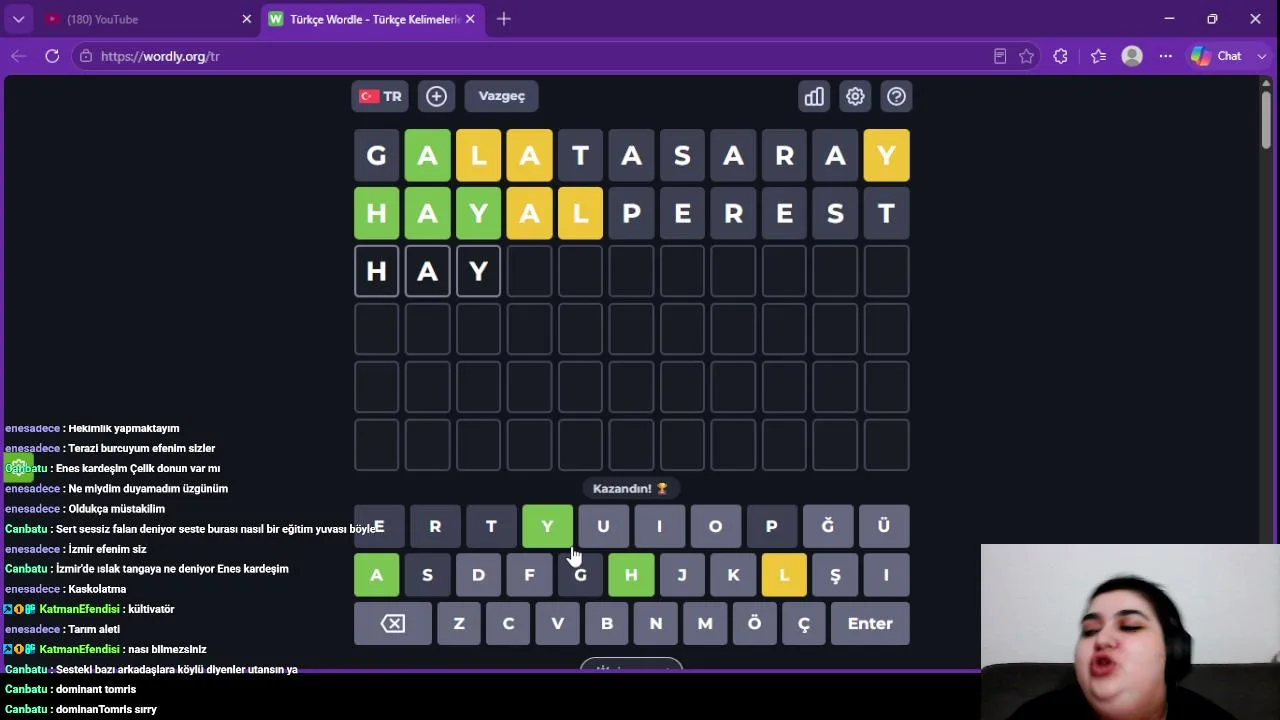Tap the İ key right of Ş
Viewport: 1280px width, 720px height.
886,575
